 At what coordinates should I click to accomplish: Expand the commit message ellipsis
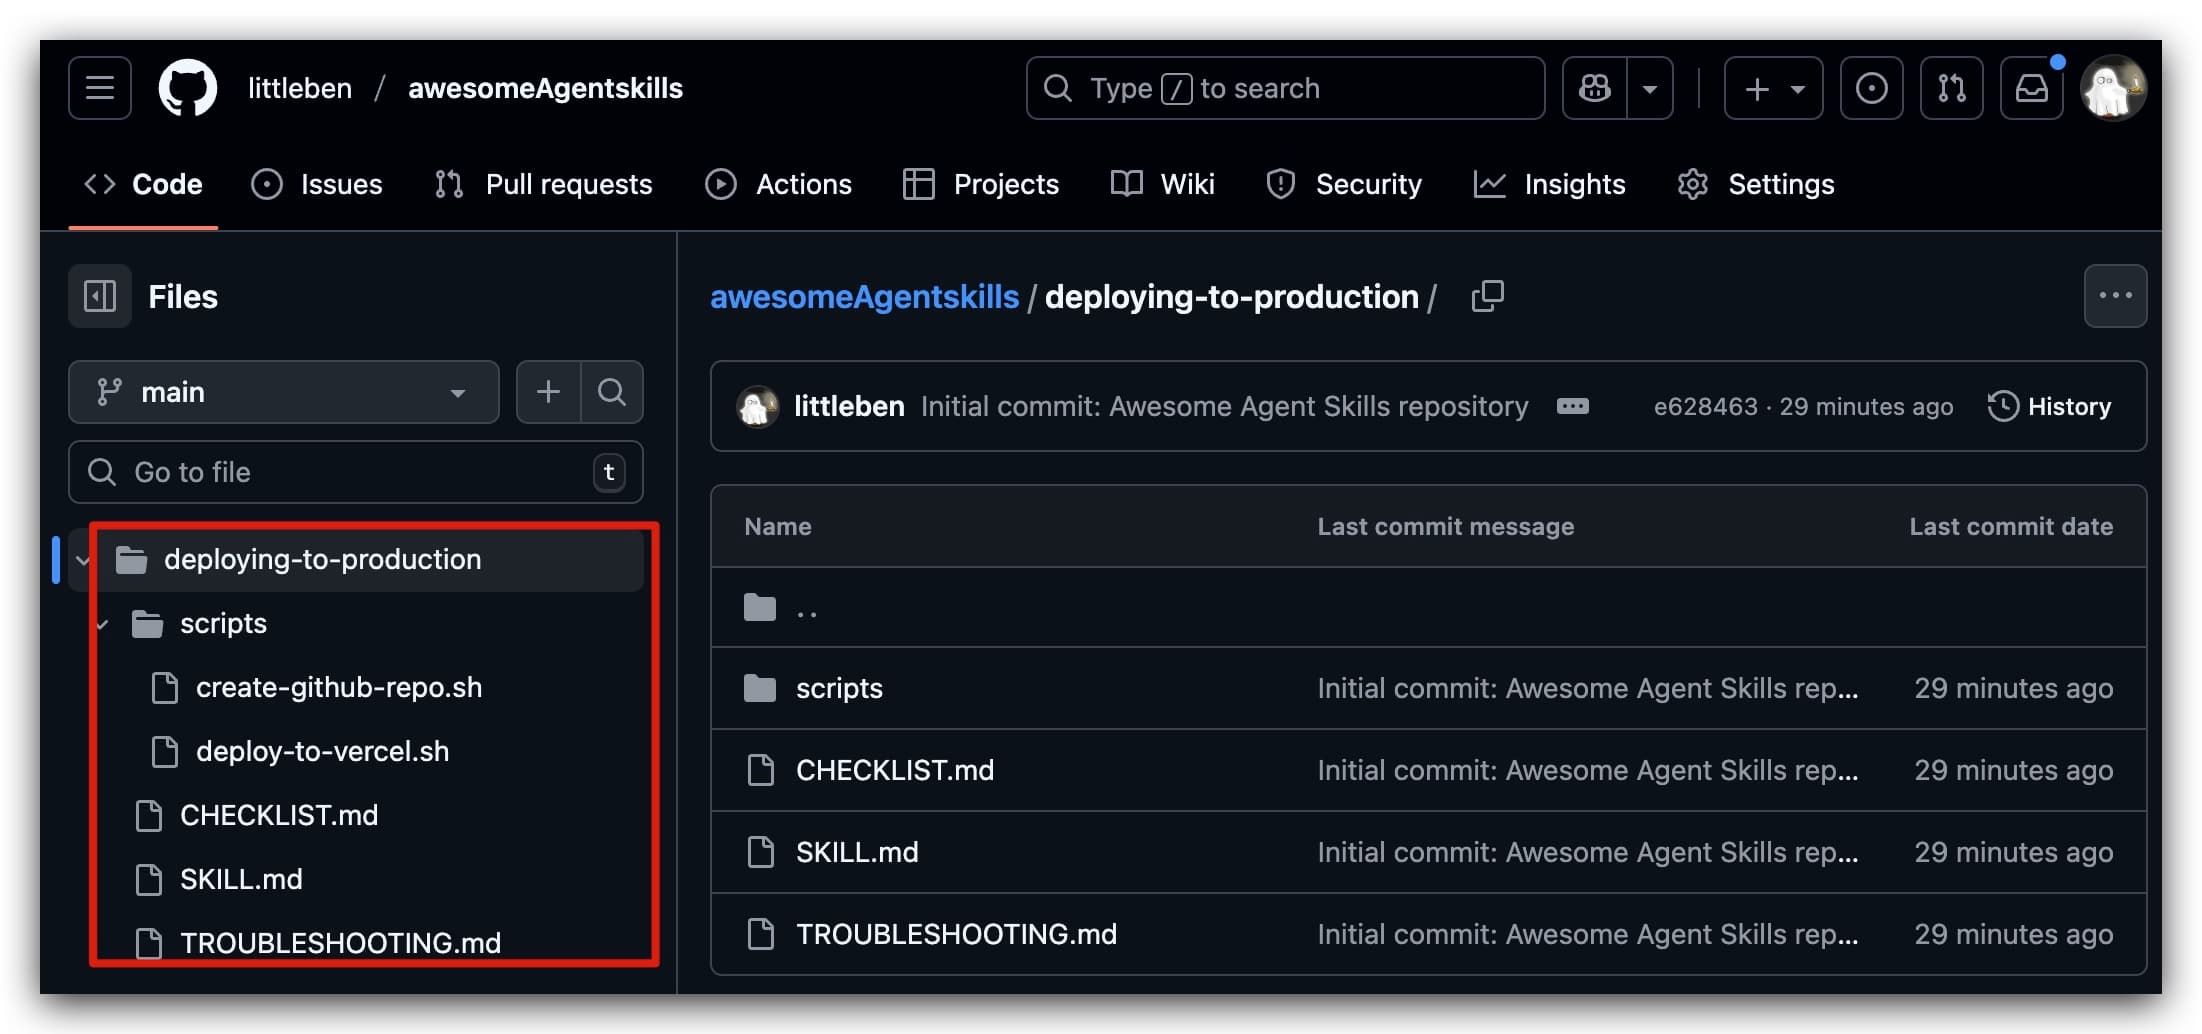pos(1572,406)
